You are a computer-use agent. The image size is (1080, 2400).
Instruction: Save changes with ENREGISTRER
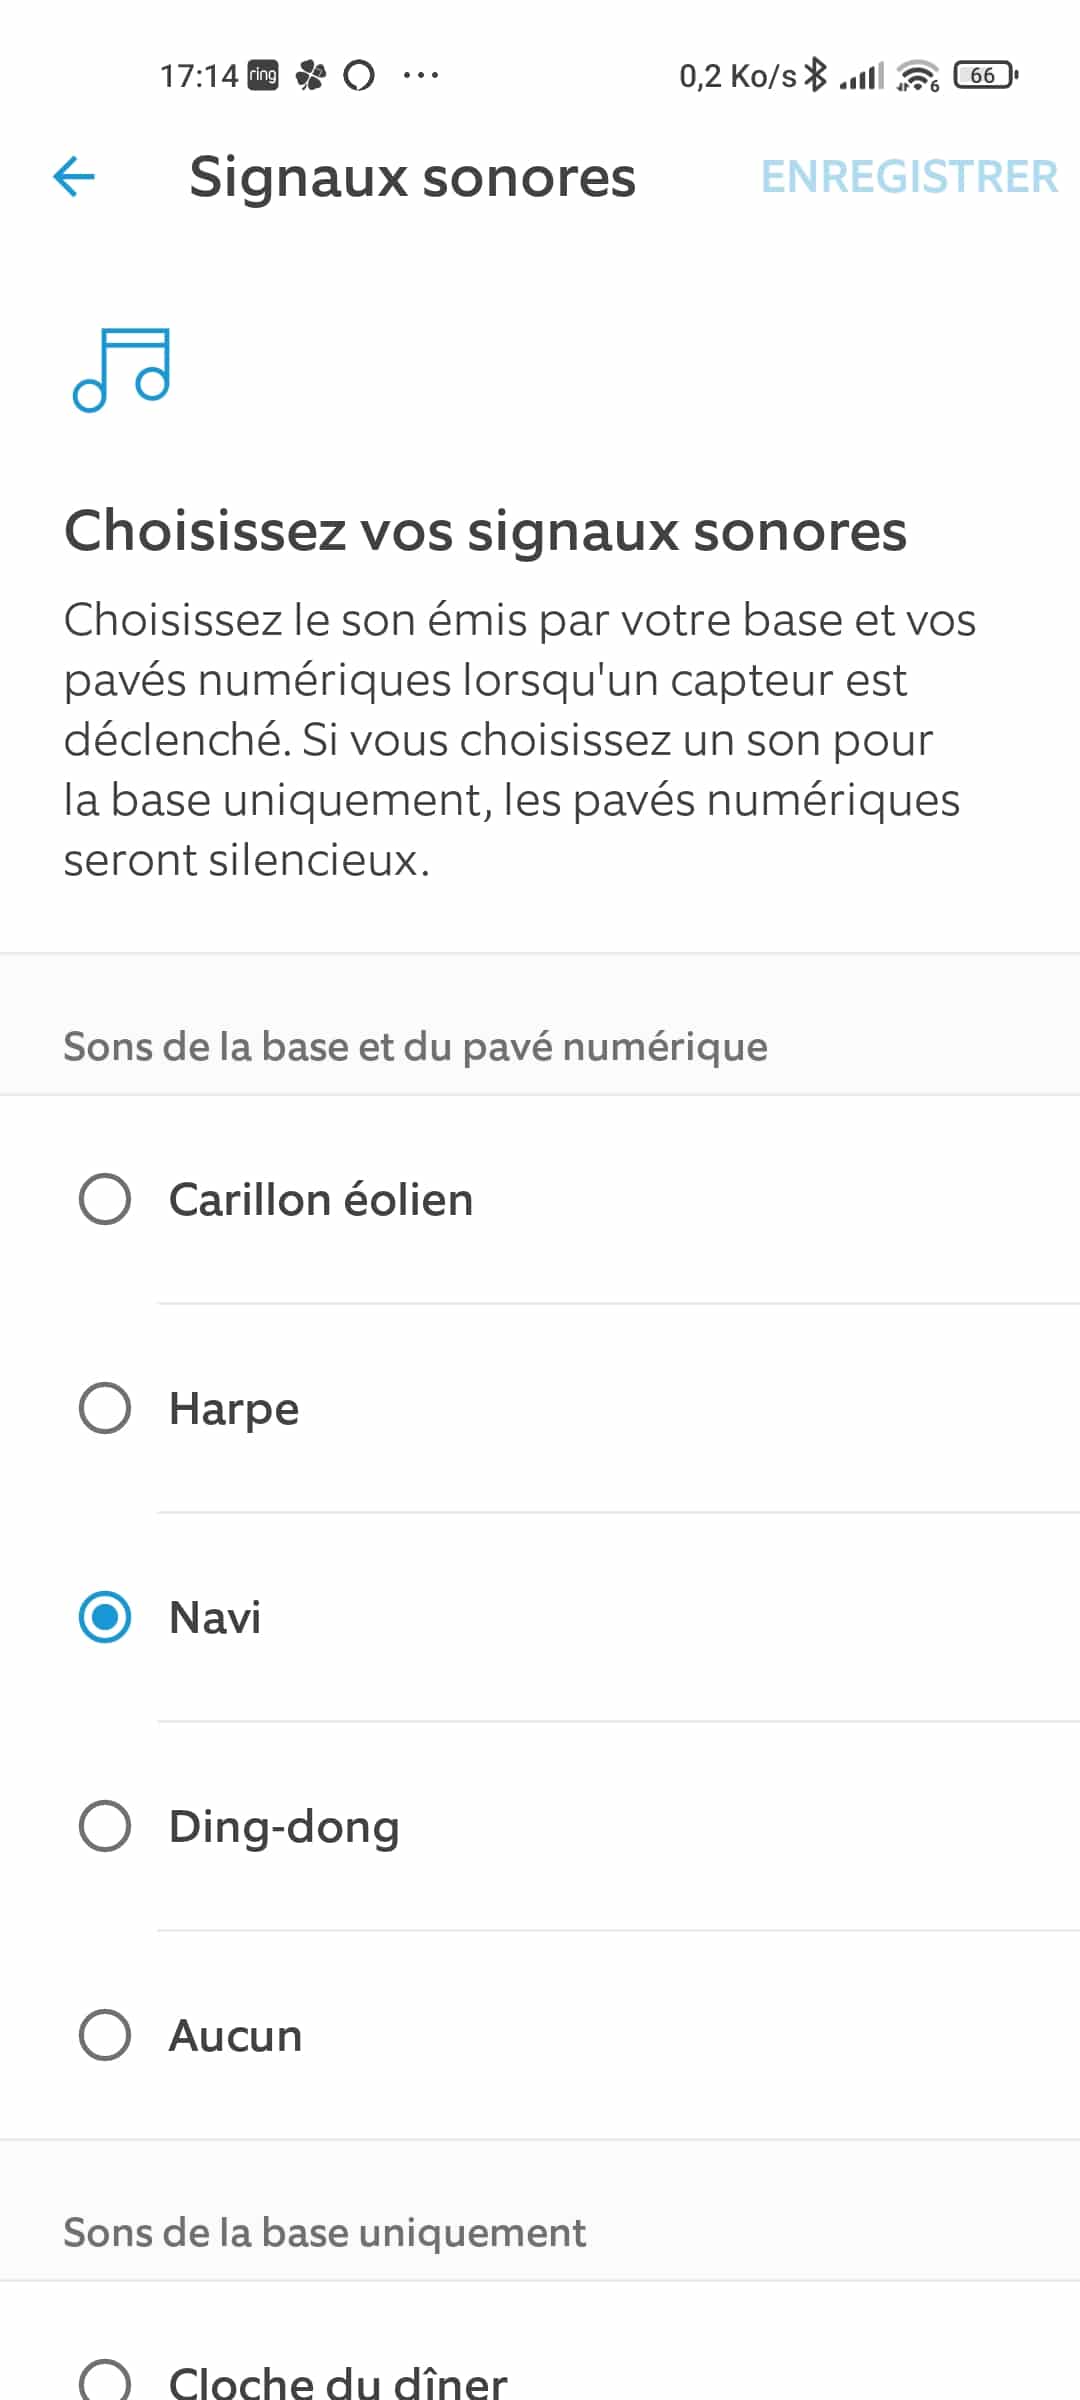click(909, 177)
